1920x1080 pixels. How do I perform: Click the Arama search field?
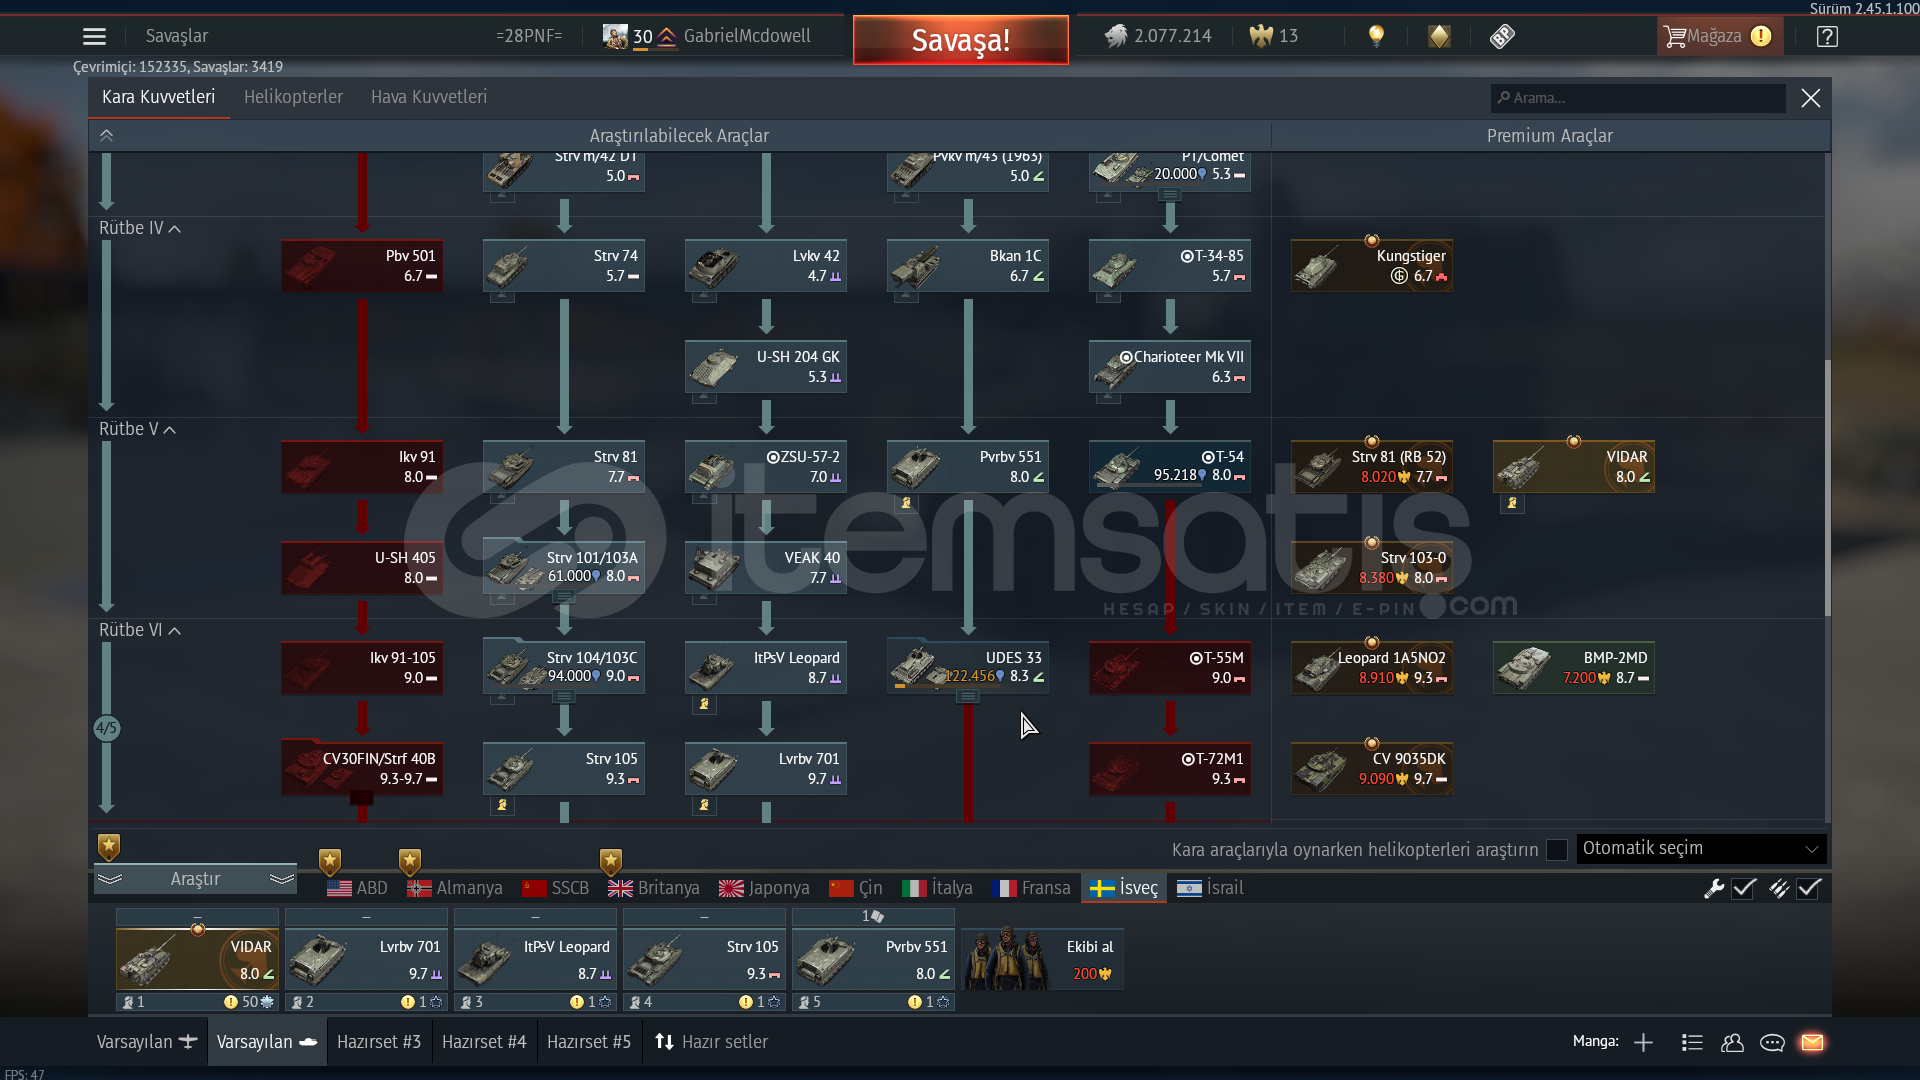(1640, 98)
